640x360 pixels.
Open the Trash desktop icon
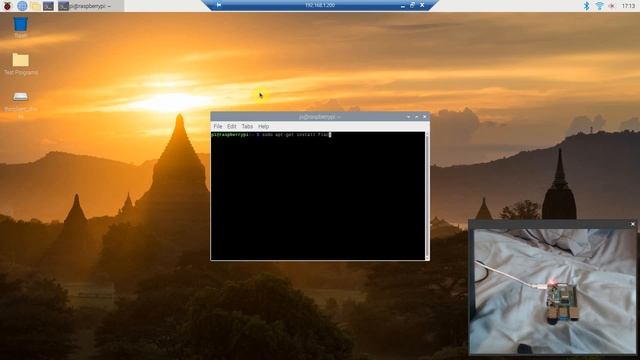pos(20,27)
